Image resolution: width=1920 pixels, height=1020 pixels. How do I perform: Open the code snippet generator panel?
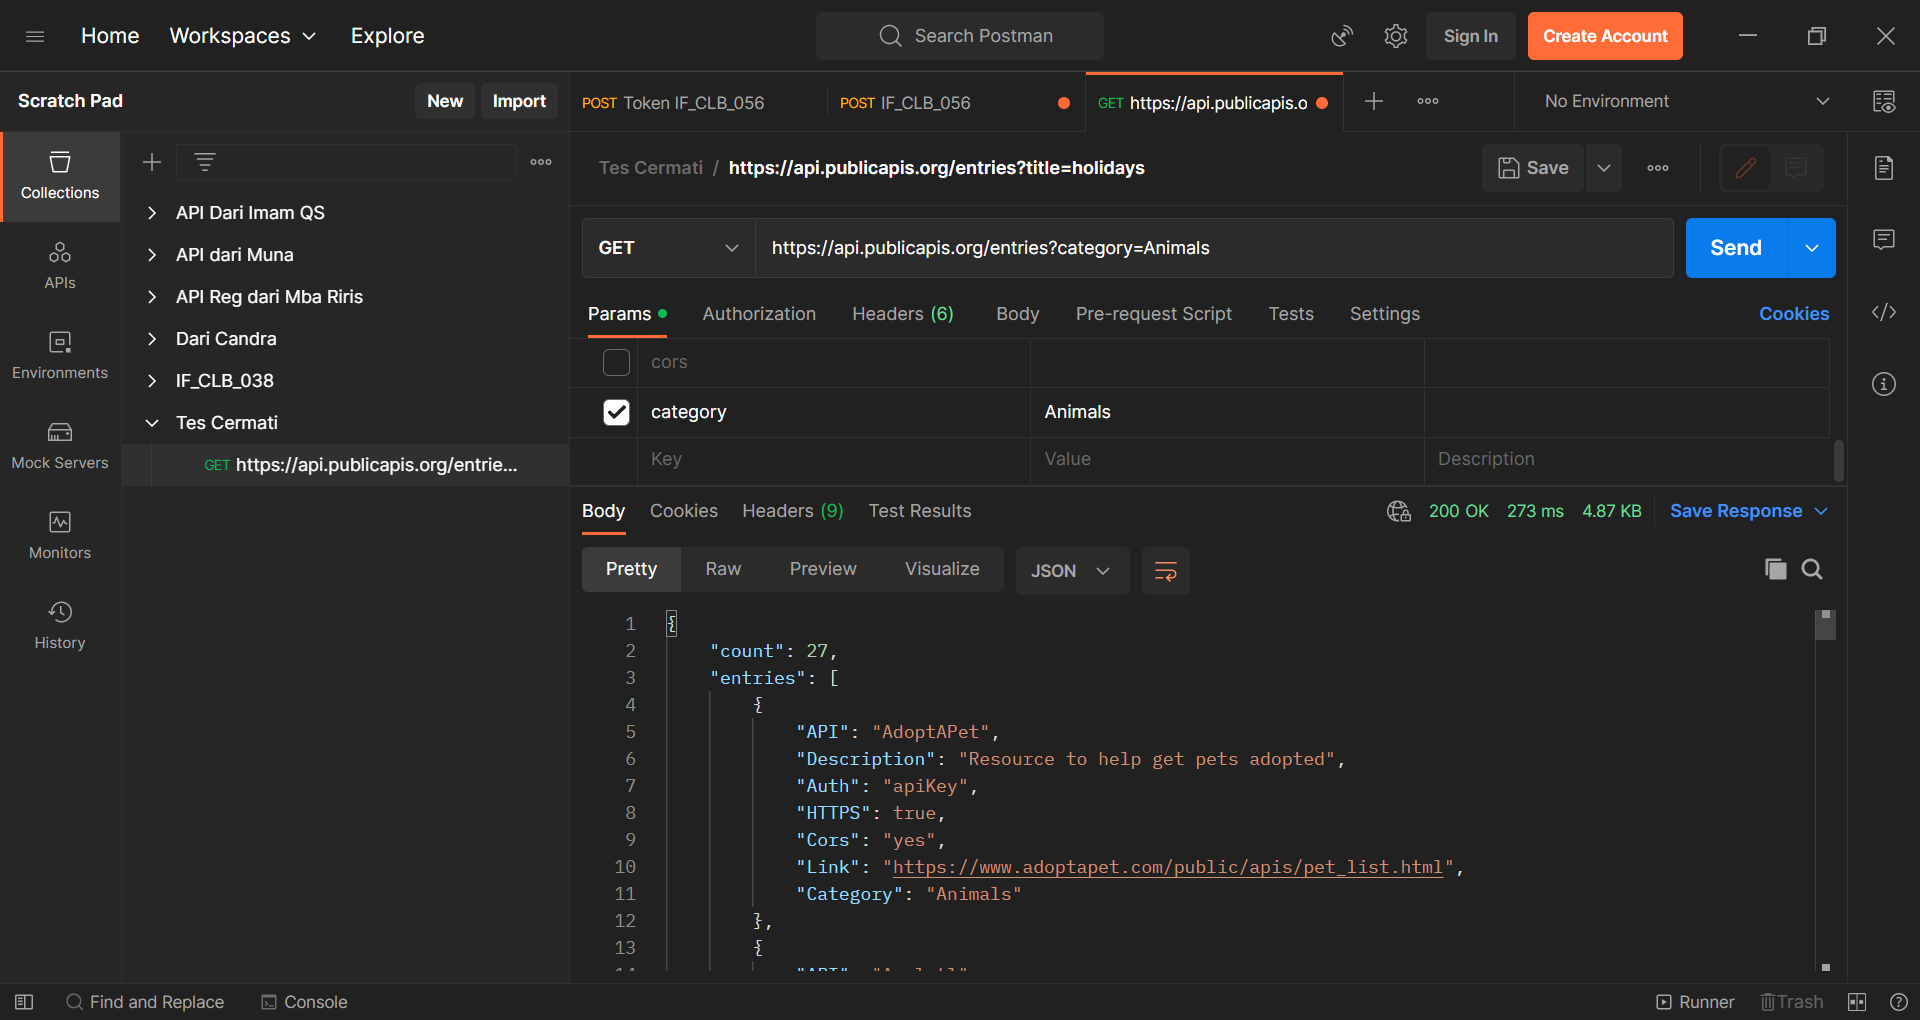pyautogui.click(x=1883, y=312)
